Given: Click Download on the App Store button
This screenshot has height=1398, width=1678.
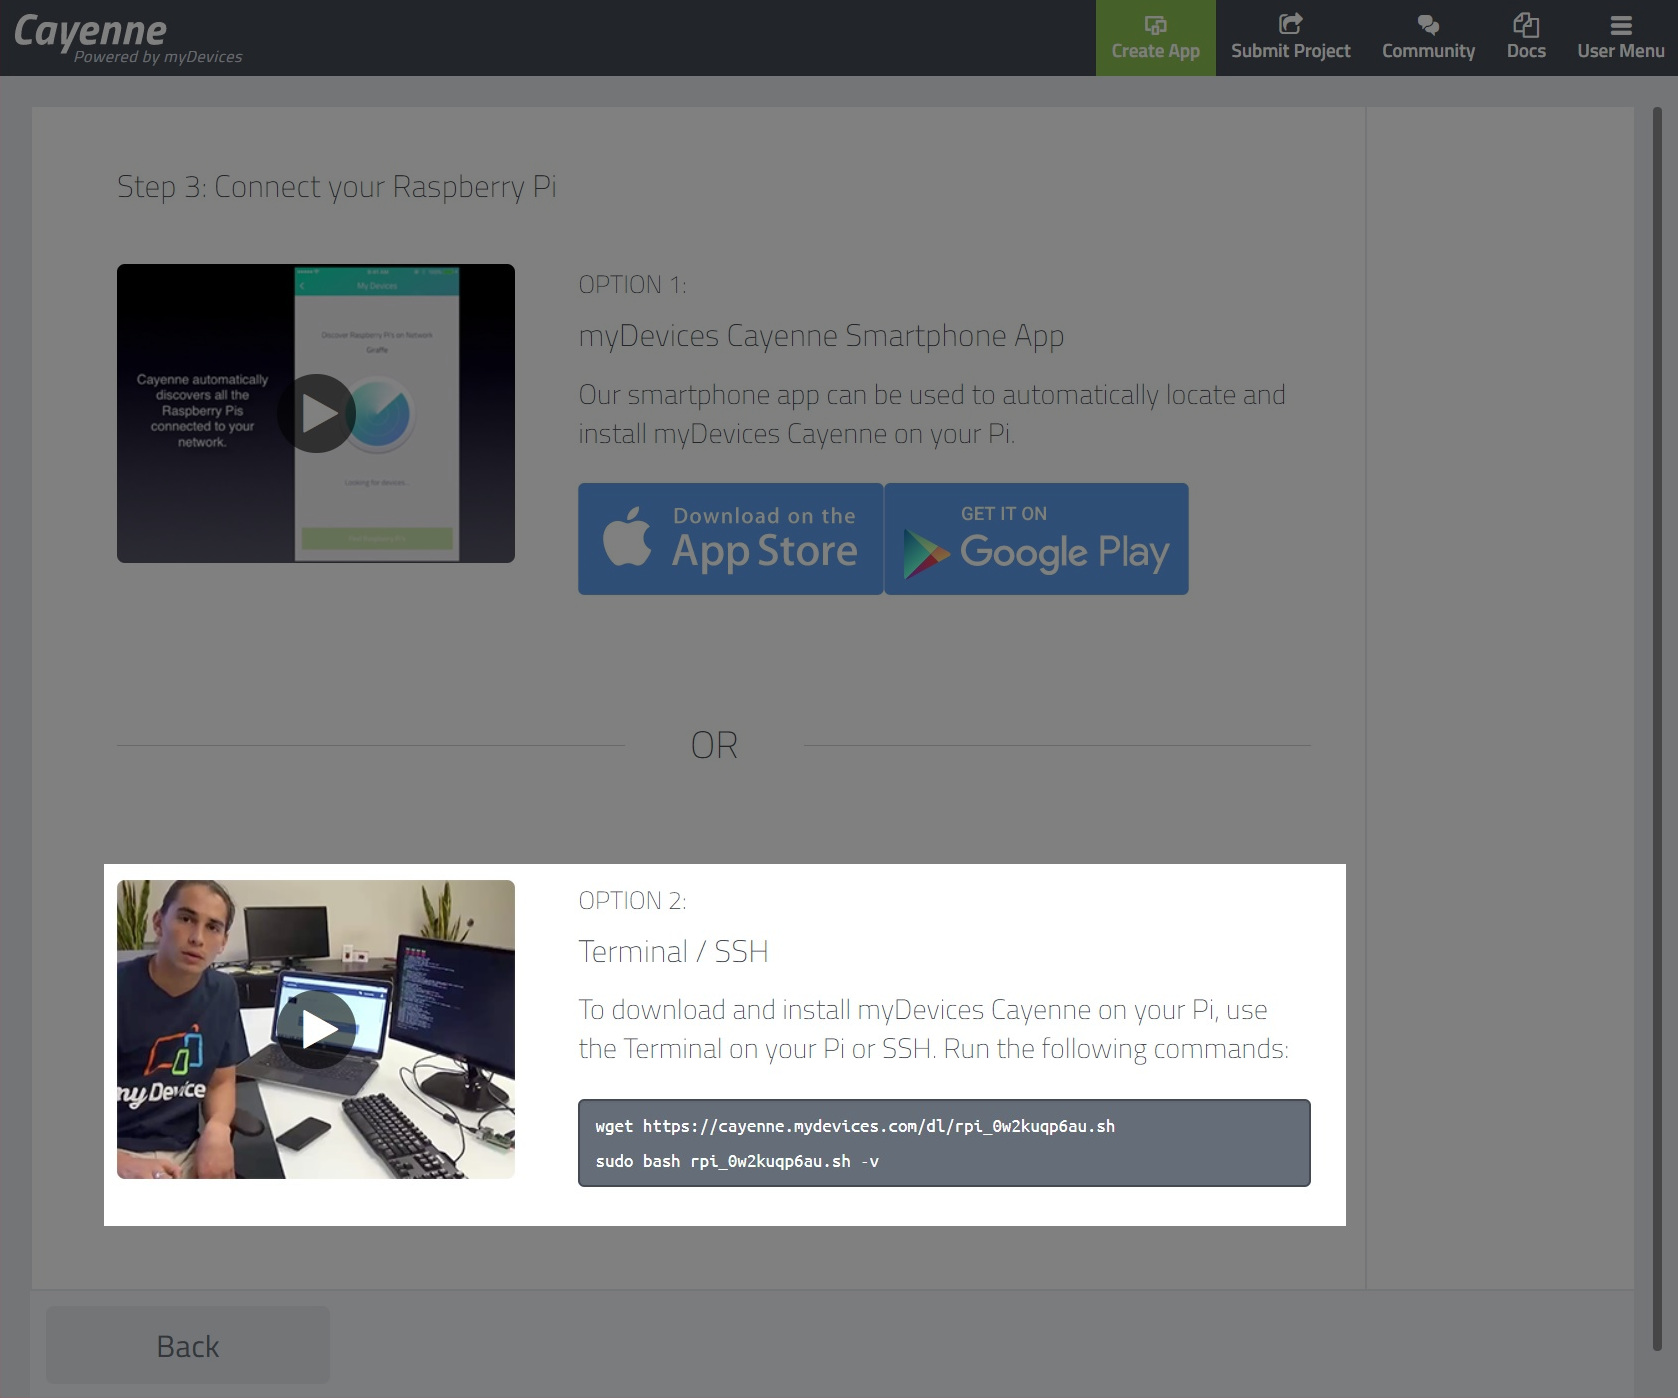Looking at the screenshot, I should 731,539.
